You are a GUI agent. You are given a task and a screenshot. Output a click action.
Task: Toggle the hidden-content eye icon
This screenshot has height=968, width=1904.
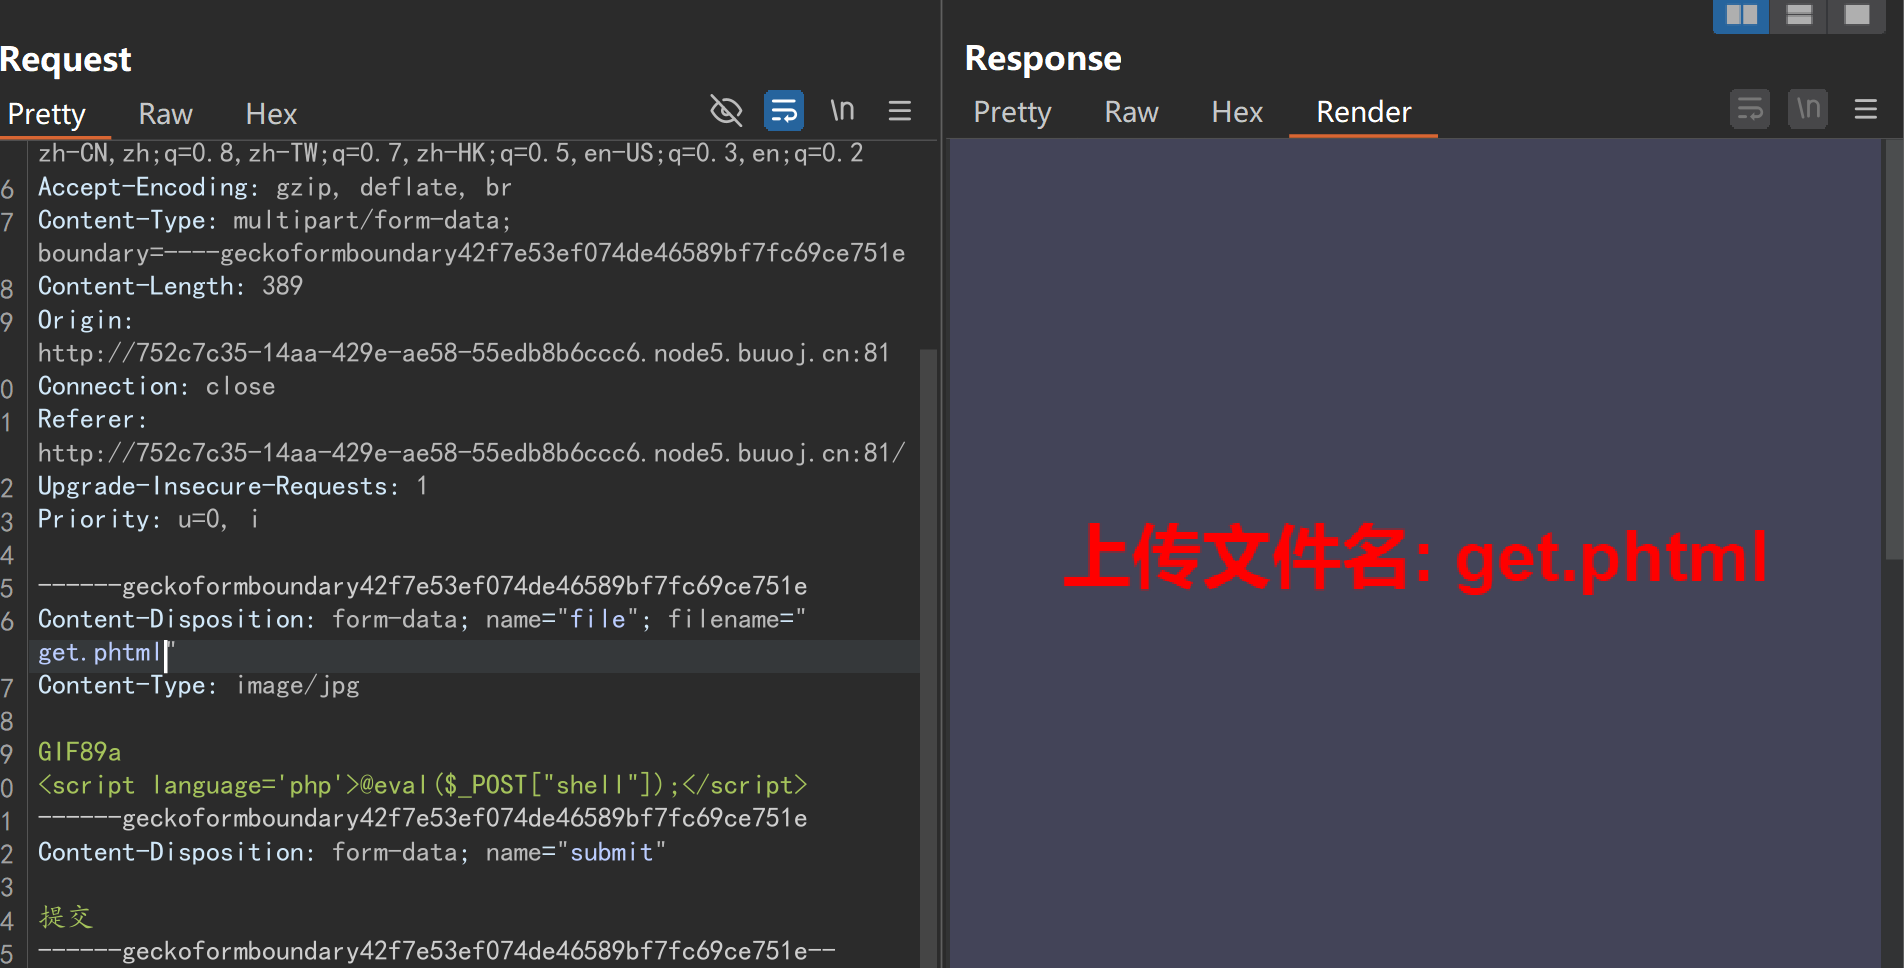727,111
